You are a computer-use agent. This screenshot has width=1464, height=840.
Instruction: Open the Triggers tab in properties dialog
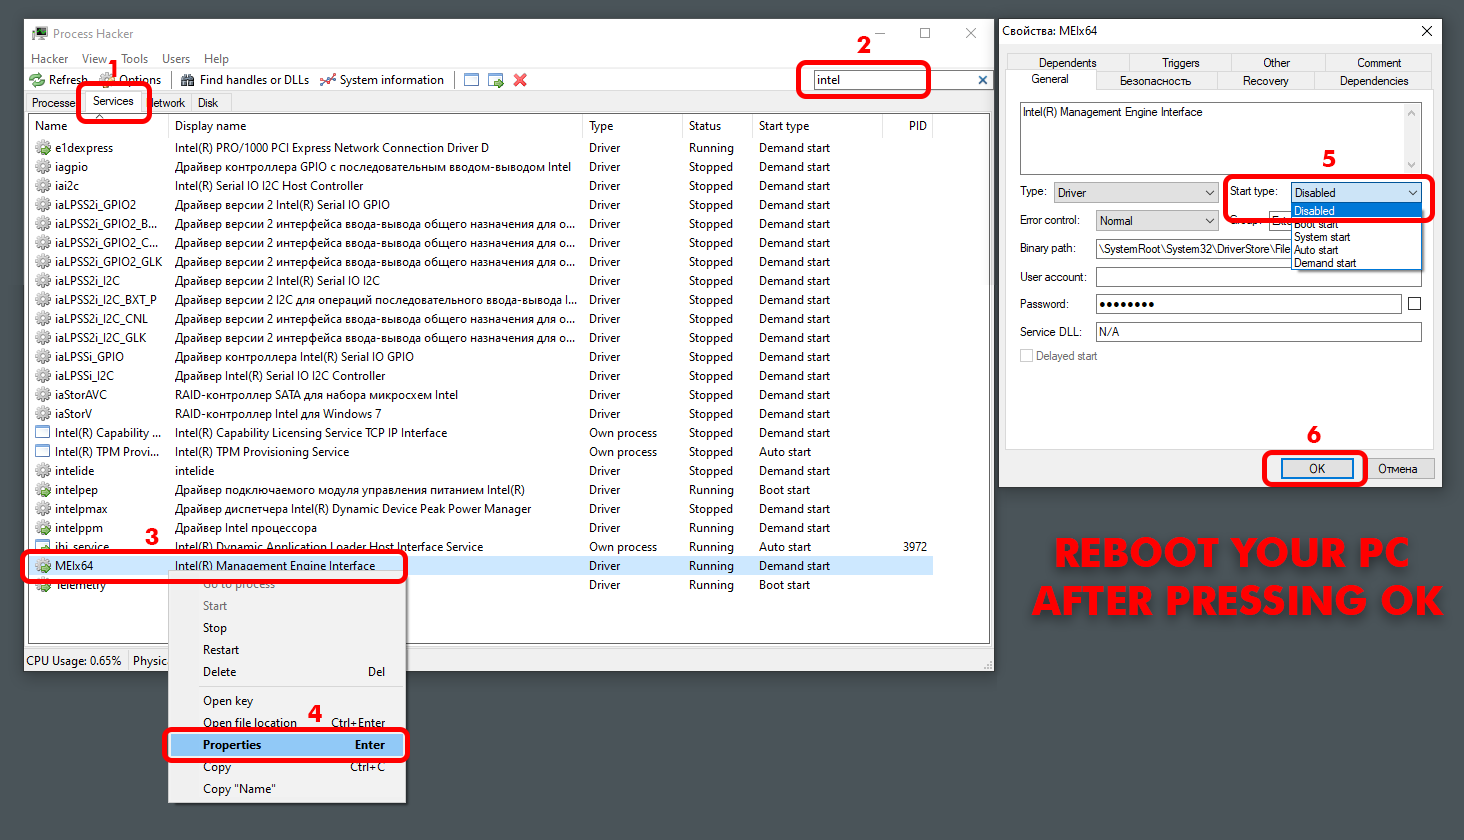[x=1180, y=63]
